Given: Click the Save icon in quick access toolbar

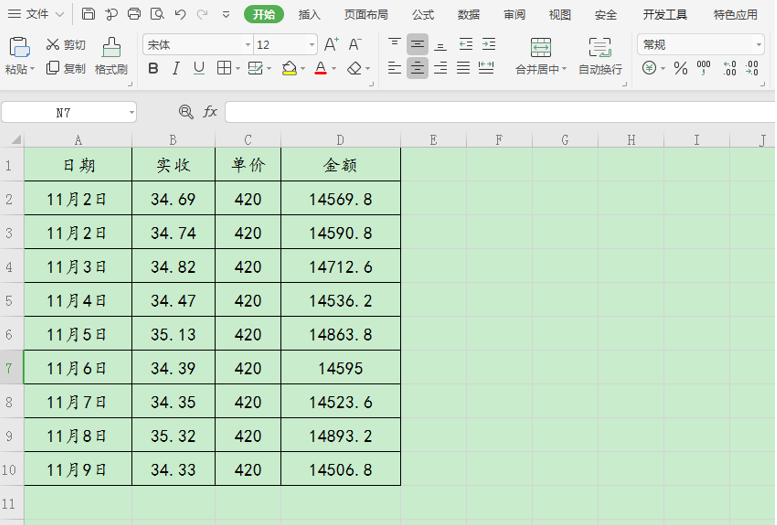Looking at the screenshot, I should [x=88, y=14].
